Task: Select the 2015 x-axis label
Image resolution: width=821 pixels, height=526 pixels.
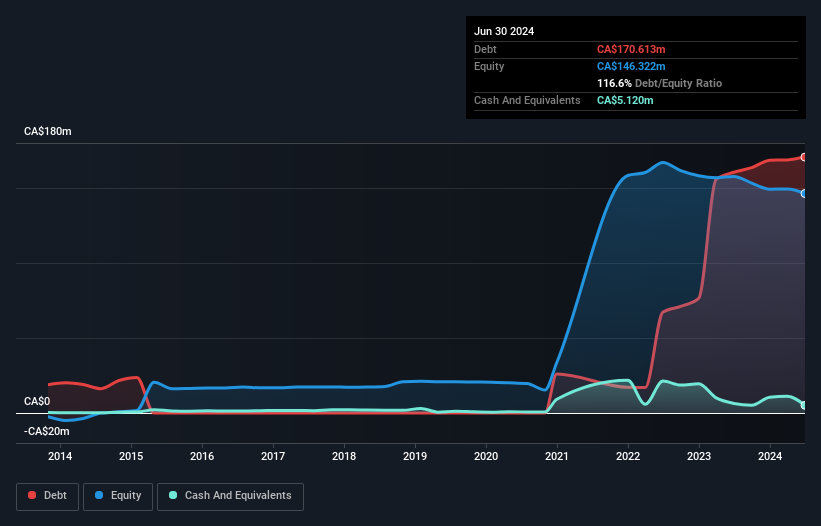Action: tap(131, 456)
